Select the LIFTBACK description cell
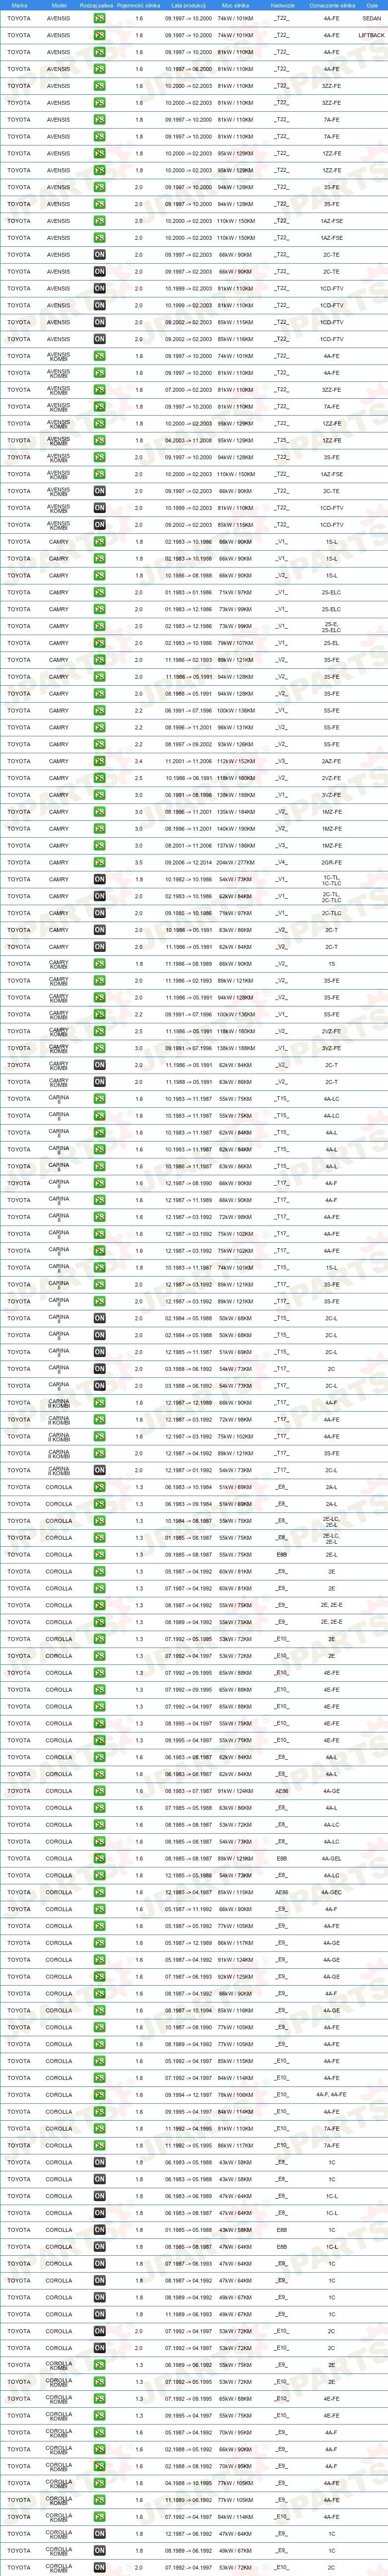 click(x=372, y=35)
